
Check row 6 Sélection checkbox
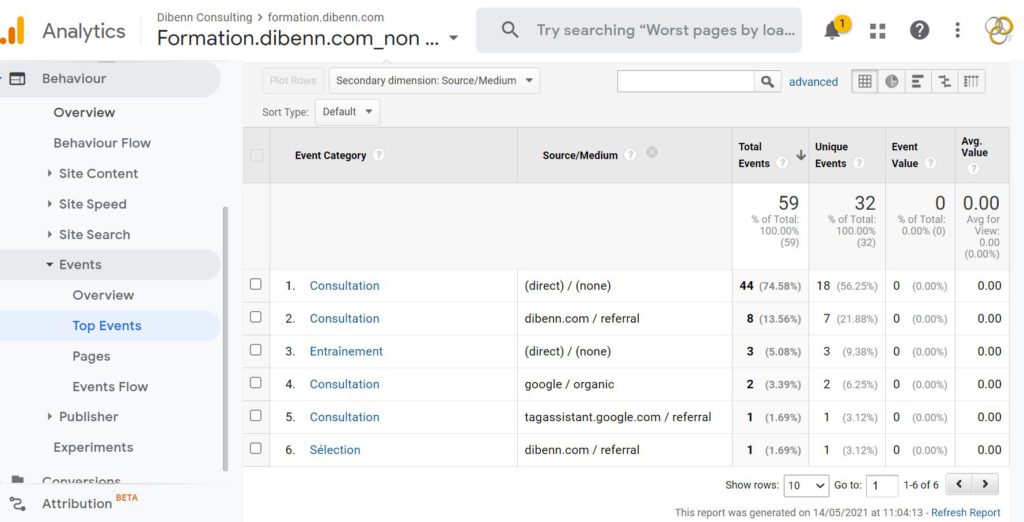click(x=255, y=448)
